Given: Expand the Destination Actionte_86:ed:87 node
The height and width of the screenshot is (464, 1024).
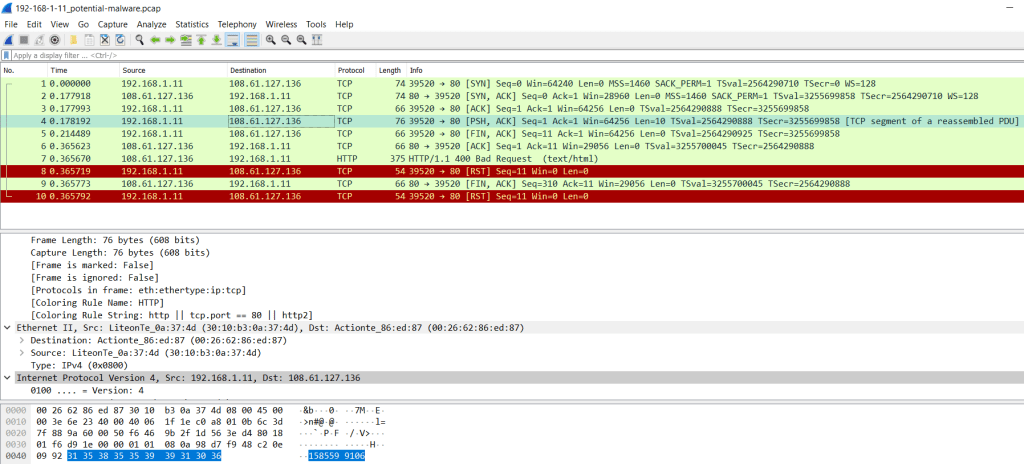Looking at the screenshot, I should tap(22, 340).
